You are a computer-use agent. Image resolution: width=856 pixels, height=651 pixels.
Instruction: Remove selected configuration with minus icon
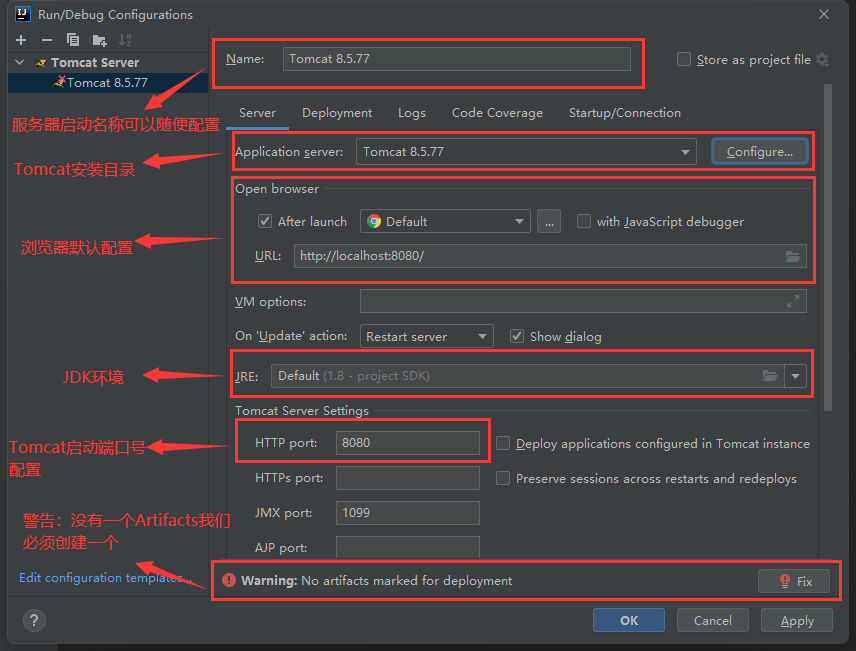[47, 40]
